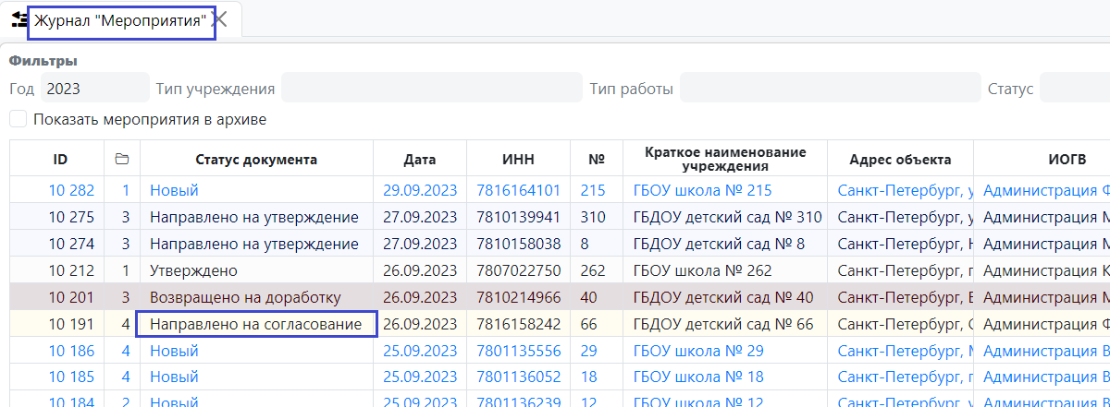Open ИНН link 7816164101
This screenshot has width=1110, height=407.
pyautogui.click(x=518, y=190)
